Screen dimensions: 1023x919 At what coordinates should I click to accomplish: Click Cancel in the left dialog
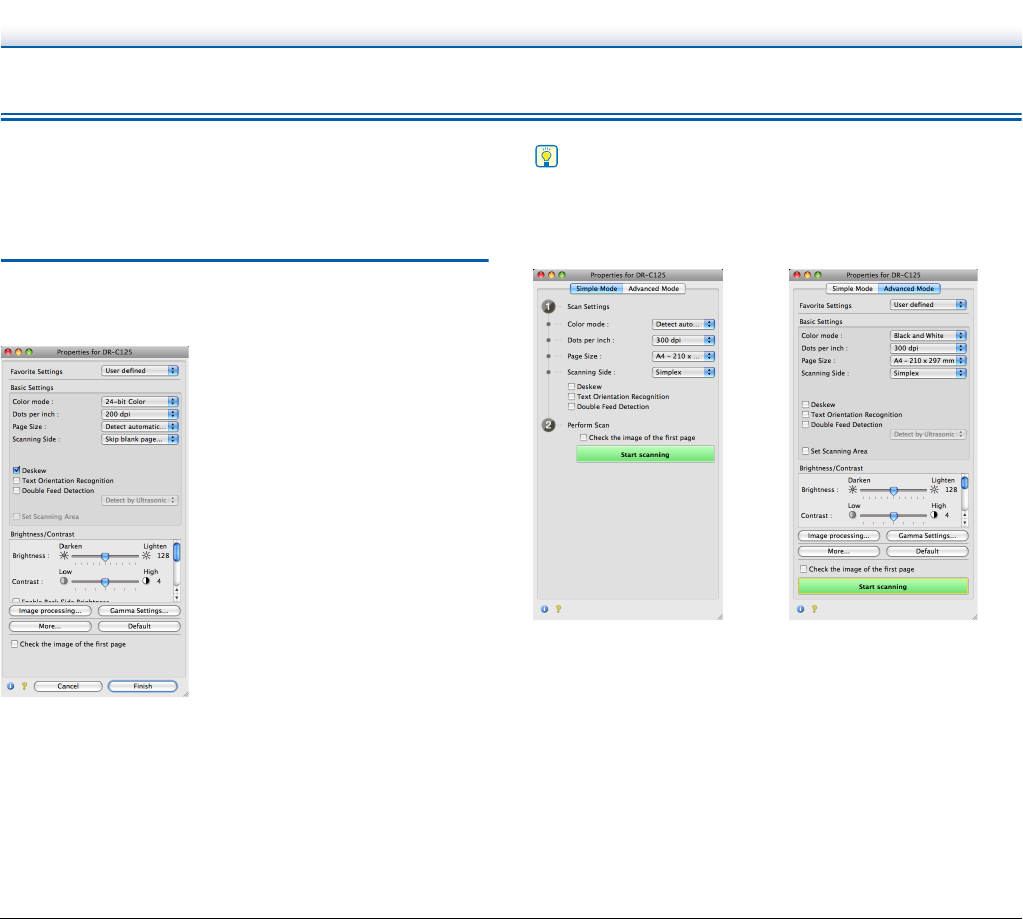[x=69, y=686]
